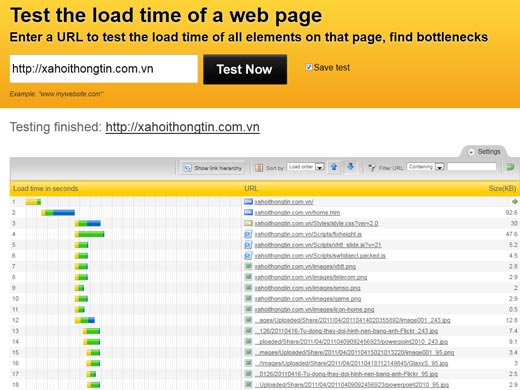Click the Size(KB) column header
520x390 pixels.
502,189
